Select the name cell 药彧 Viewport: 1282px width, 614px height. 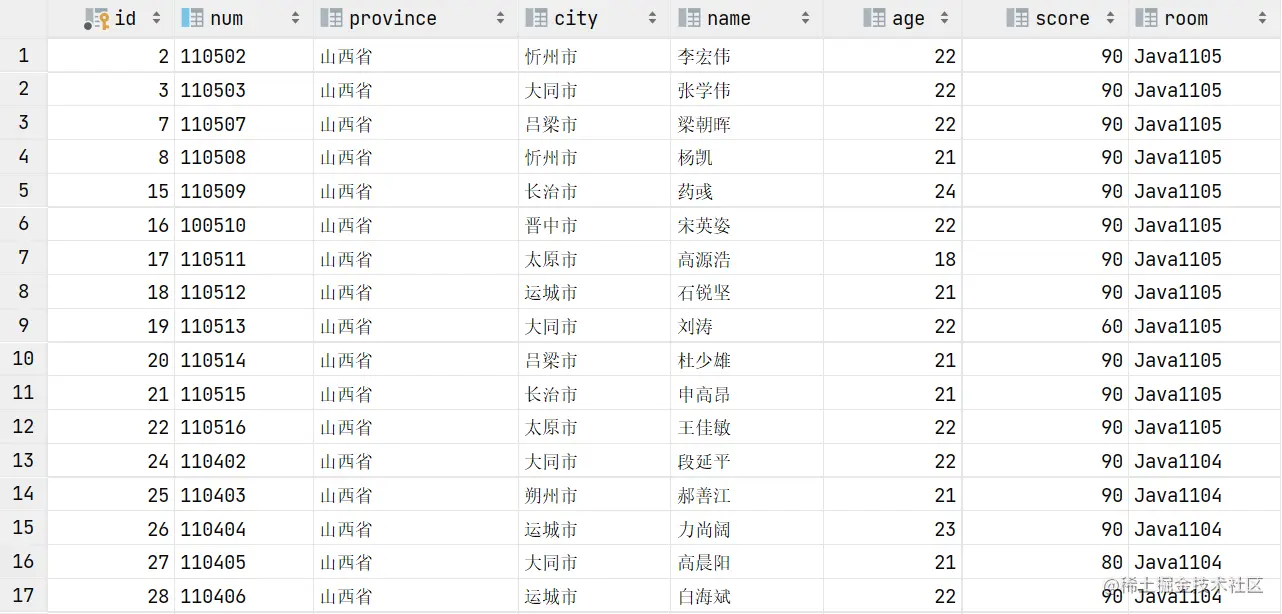click(695, 191)
